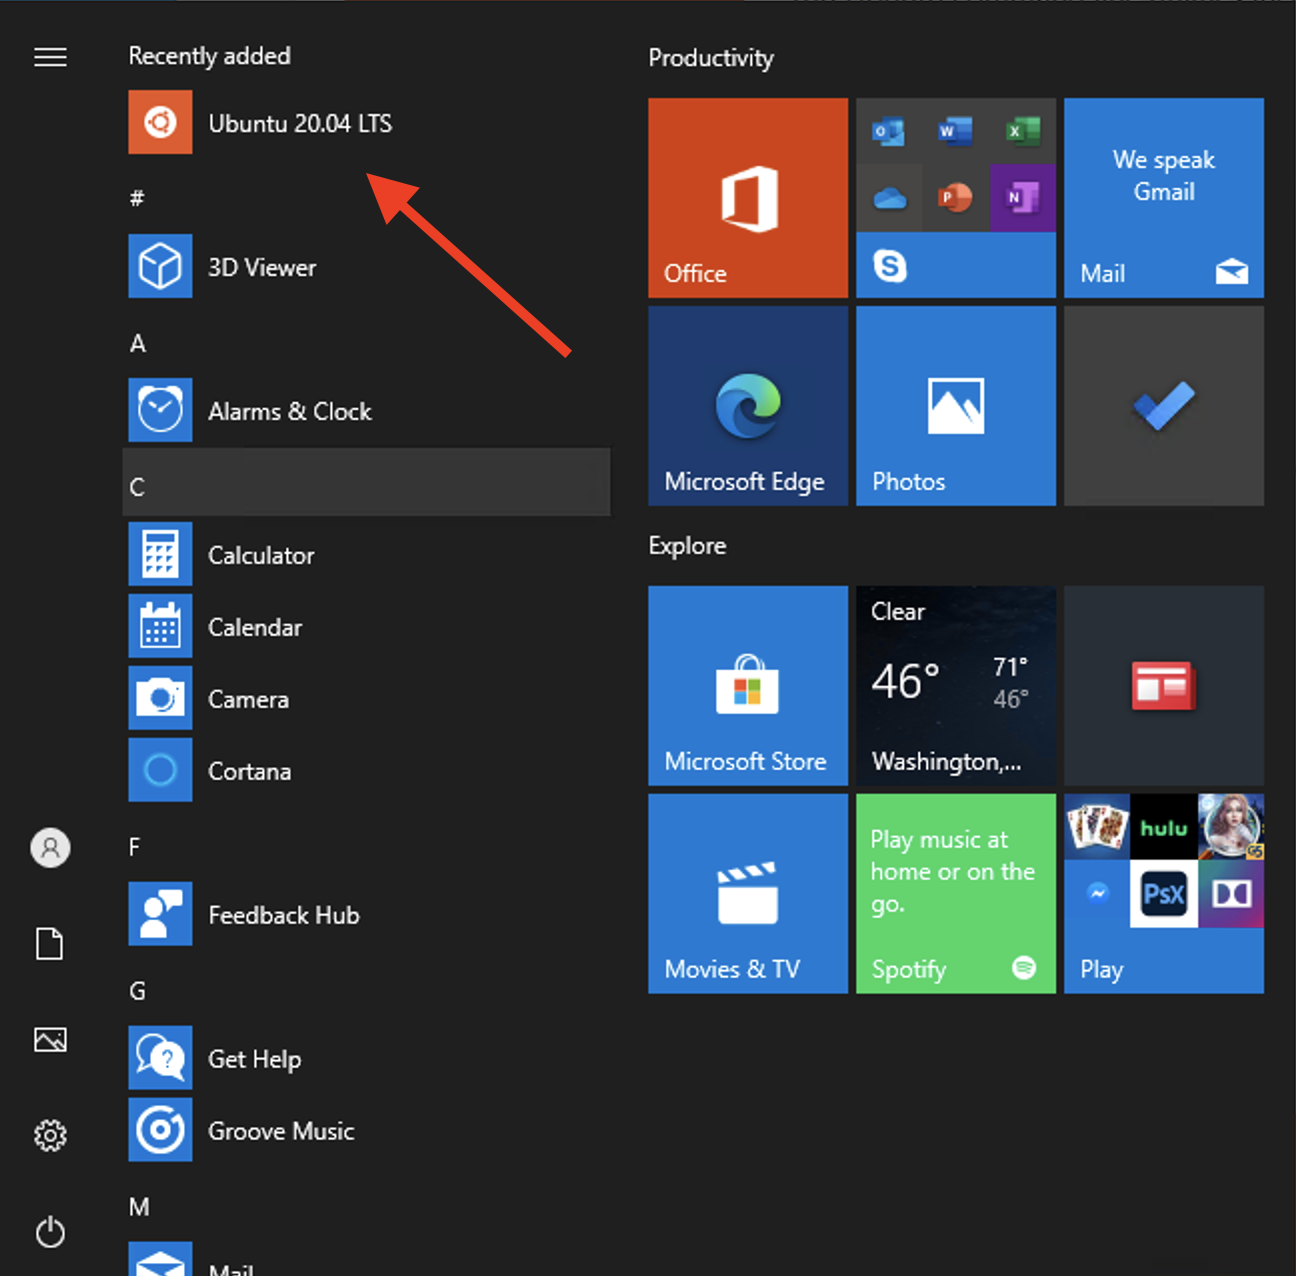Open the PsX icon in Play tile
Image resolution: width=1296 pixels, height=1276 pixels.
(1164, 894)
